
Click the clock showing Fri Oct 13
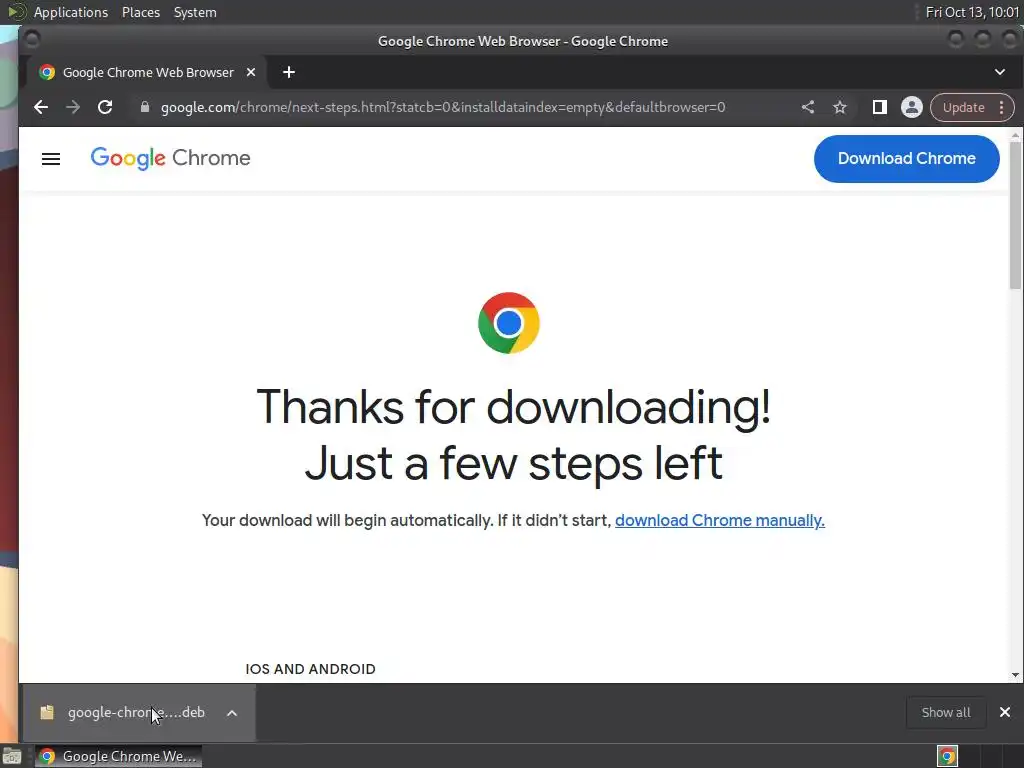coord(972,12)
